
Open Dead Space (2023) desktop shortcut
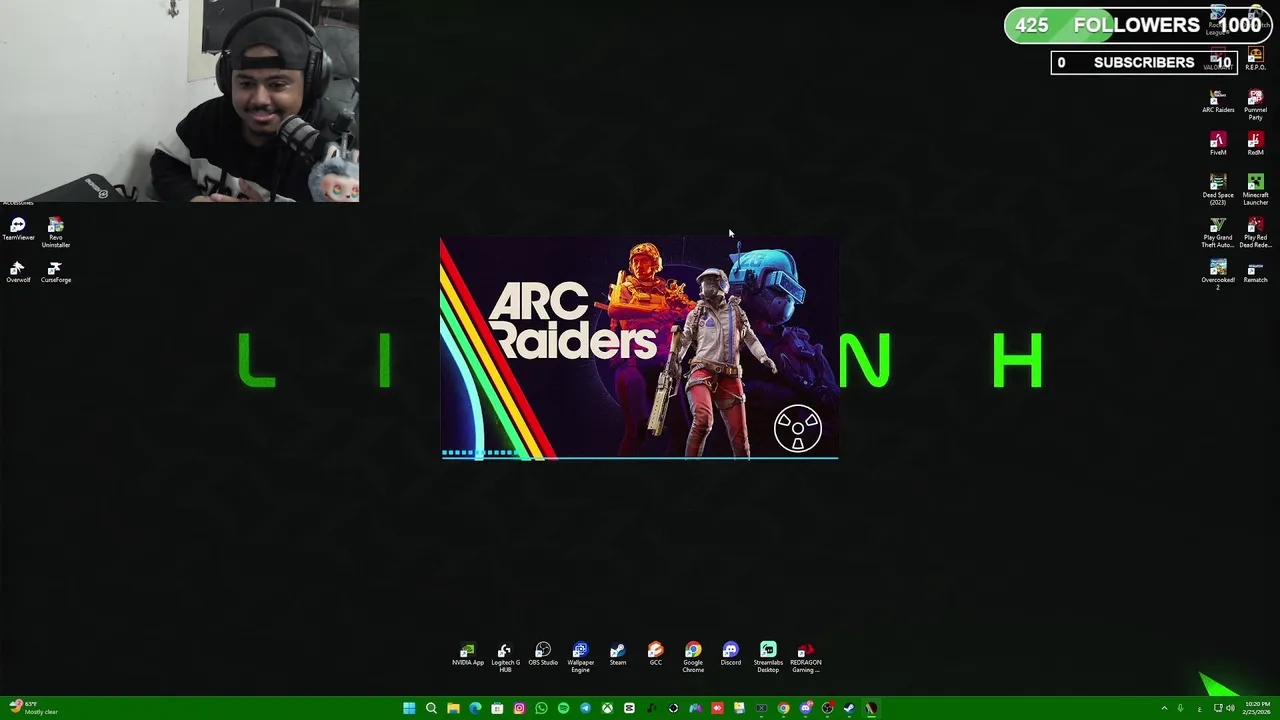click(1218, 190)
